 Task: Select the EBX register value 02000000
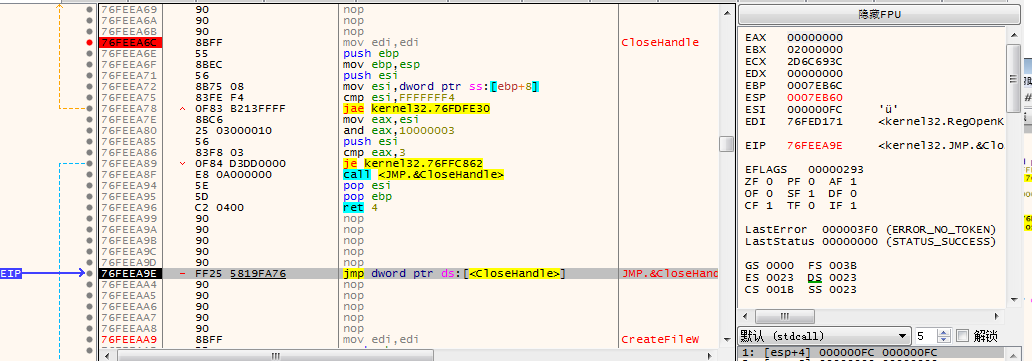tap(815, 49)
